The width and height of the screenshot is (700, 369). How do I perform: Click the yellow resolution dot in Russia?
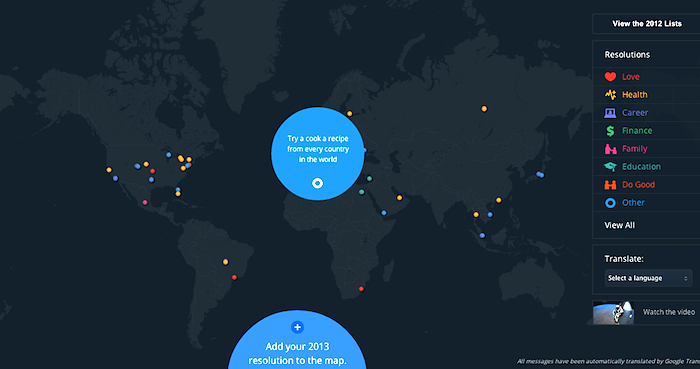(484, 109)
